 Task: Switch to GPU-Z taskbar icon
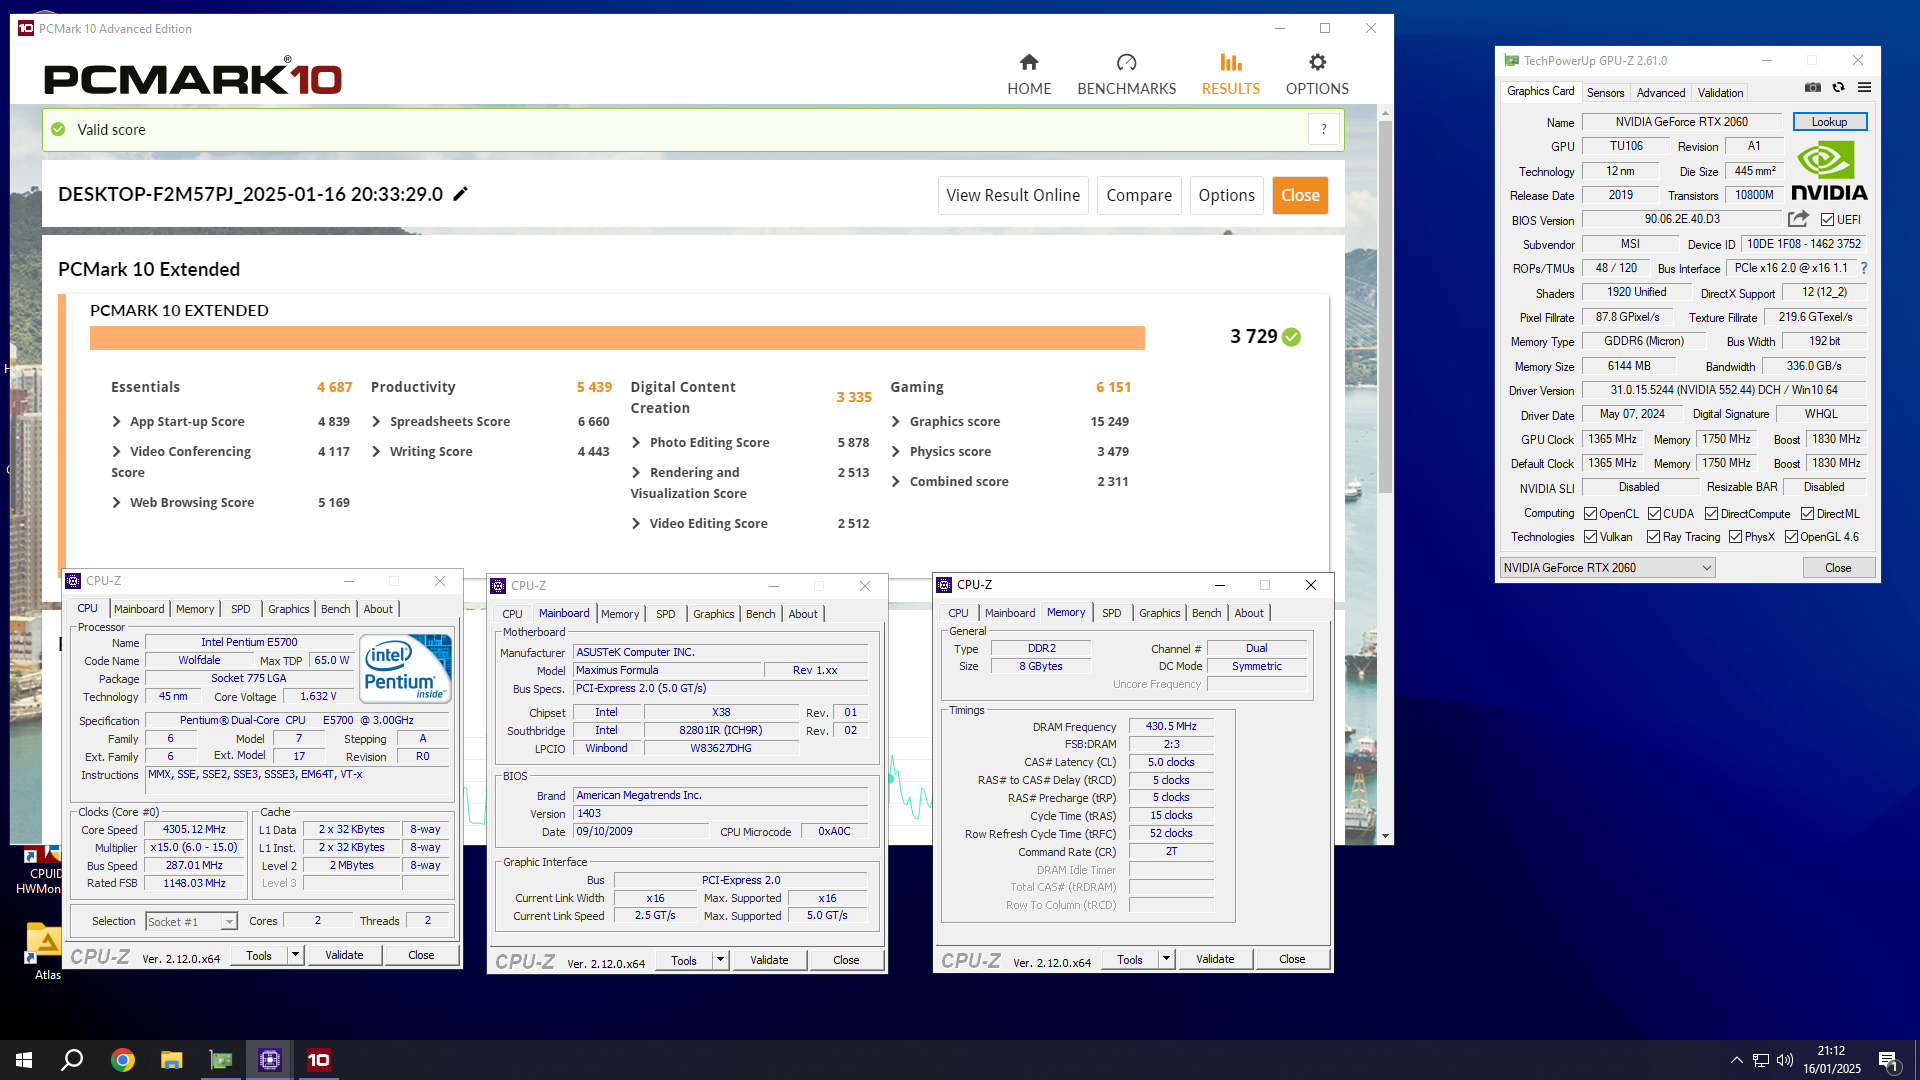[221, 1060]
